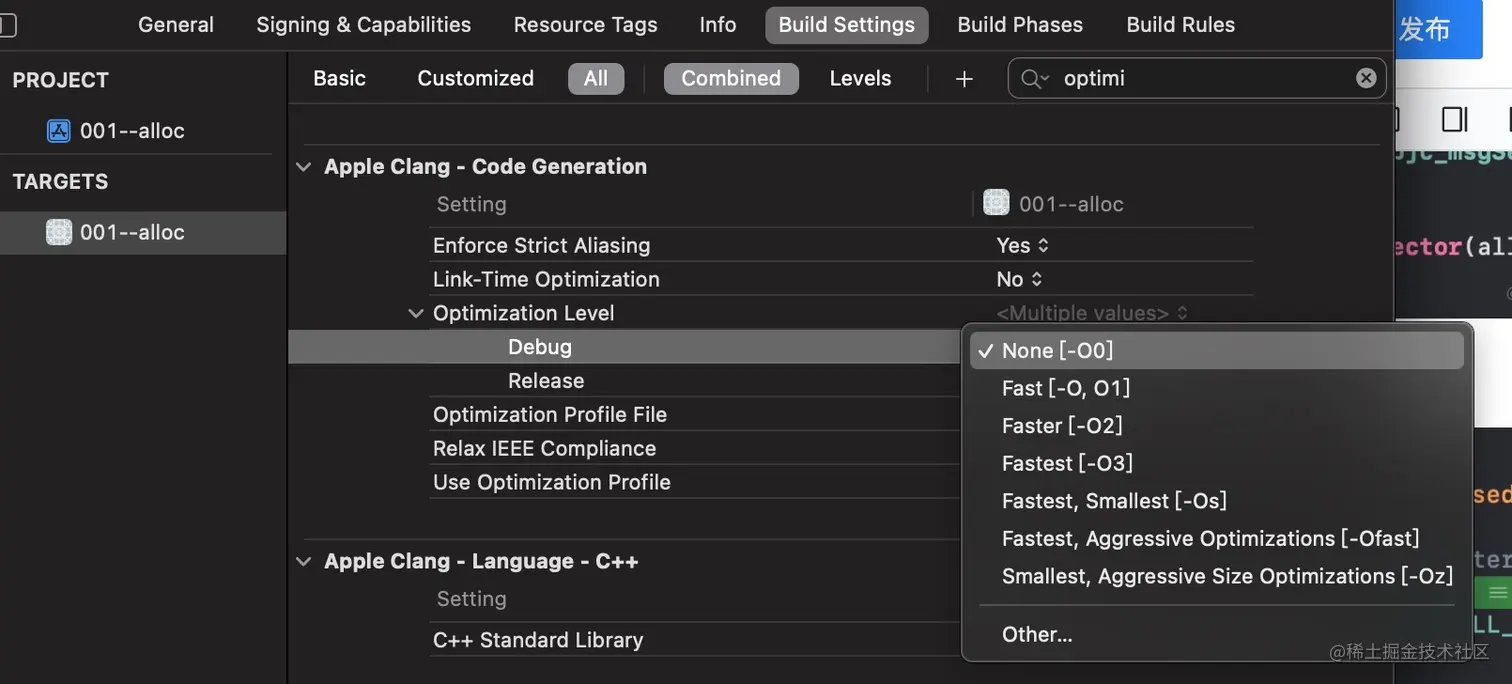The width and height of the screenshot is (1512, 684).
Task: Click the target icon in the Setting column header
Action: pos(996,204)
